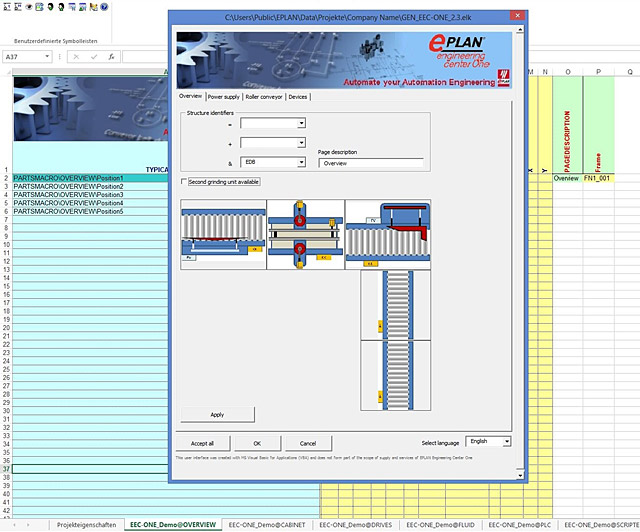This screenshot has width=640, height=532.
Task: Select the top-left roller conveyor thumbnail
Action: 223,234
